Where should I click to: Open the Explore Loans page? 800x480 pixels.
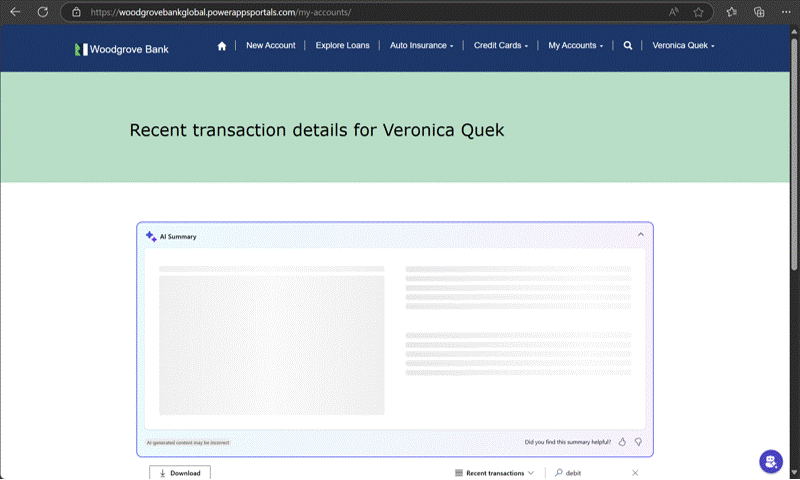coord(342,45)
